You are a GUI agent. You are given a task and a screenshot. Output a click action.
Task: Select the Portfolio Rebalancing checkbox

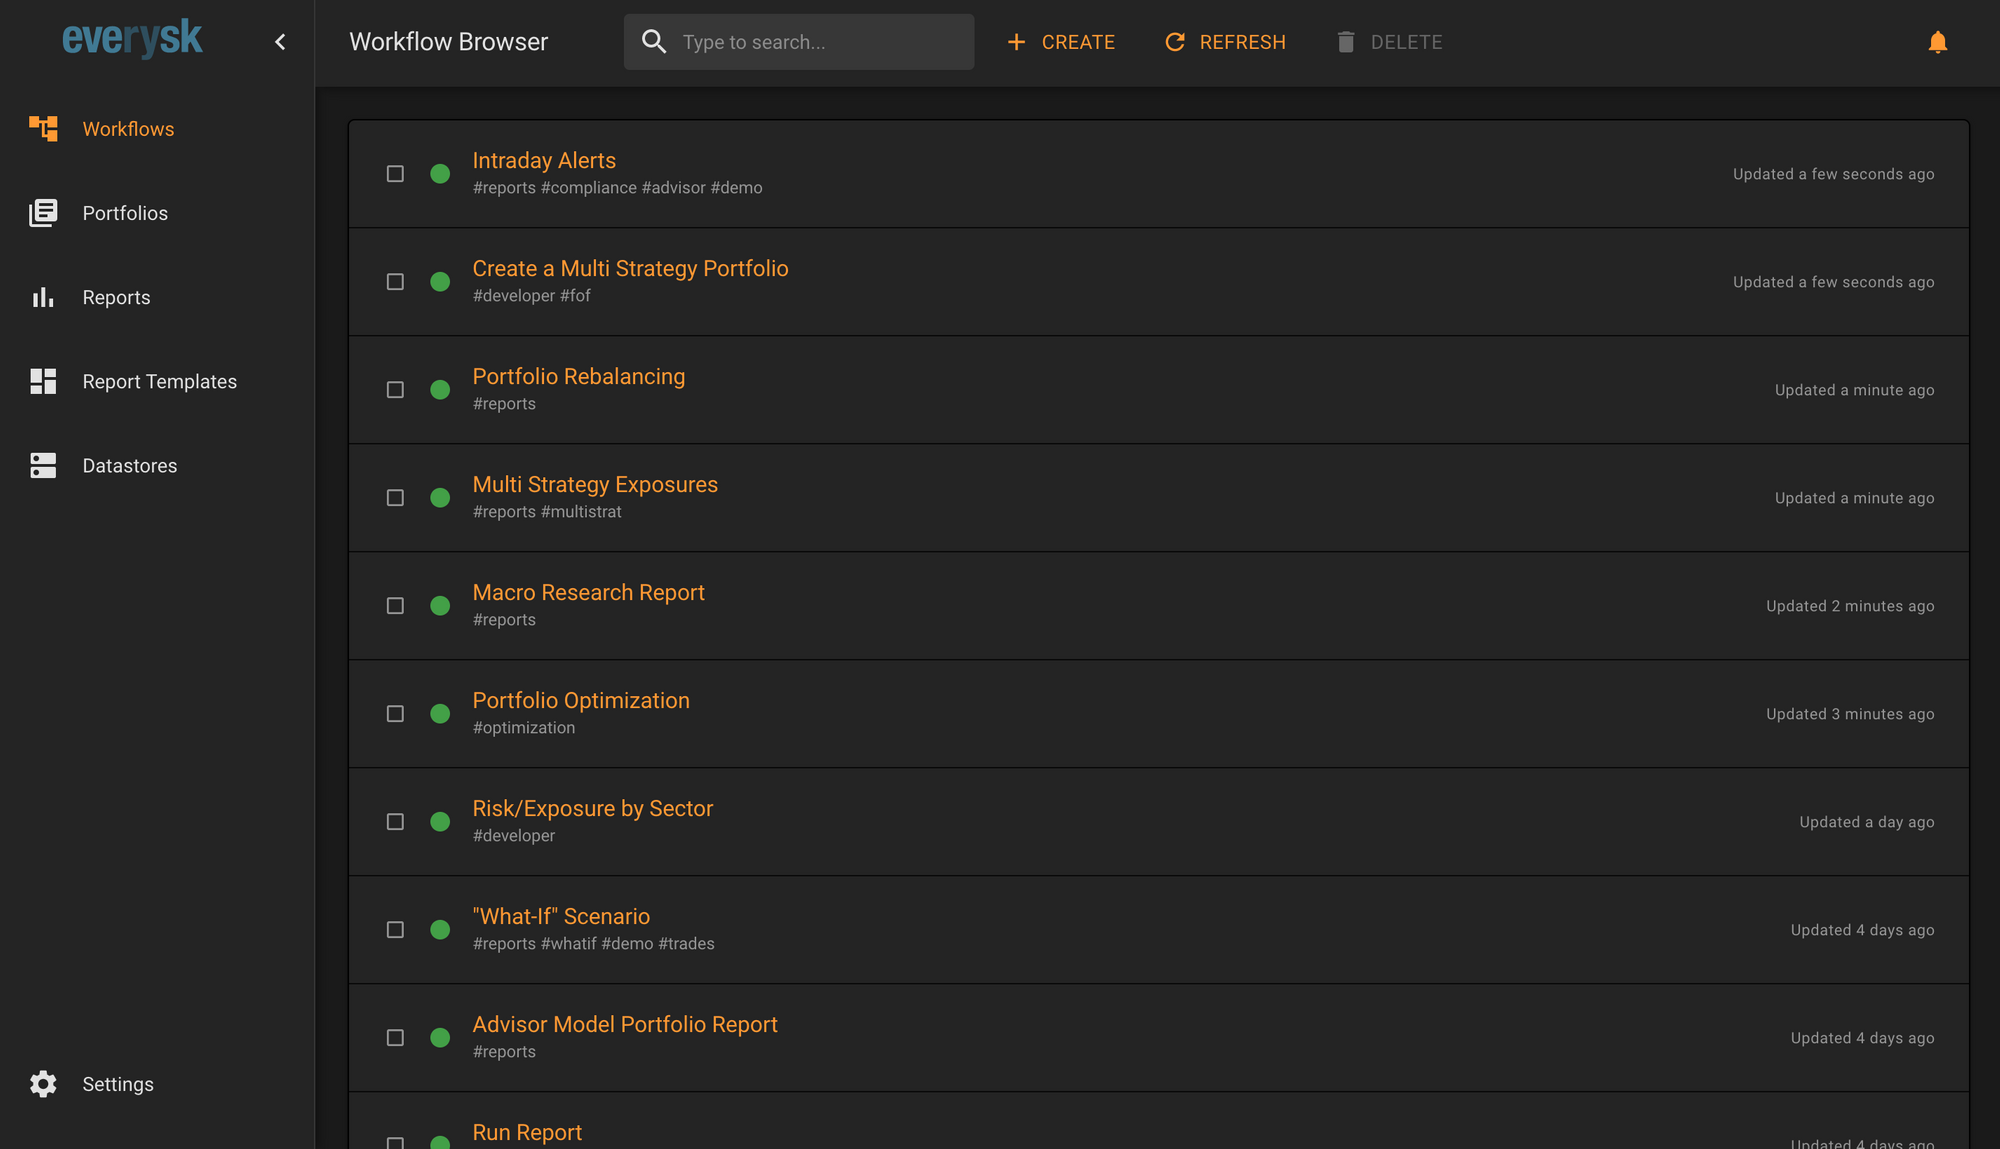tap(394, 389)
